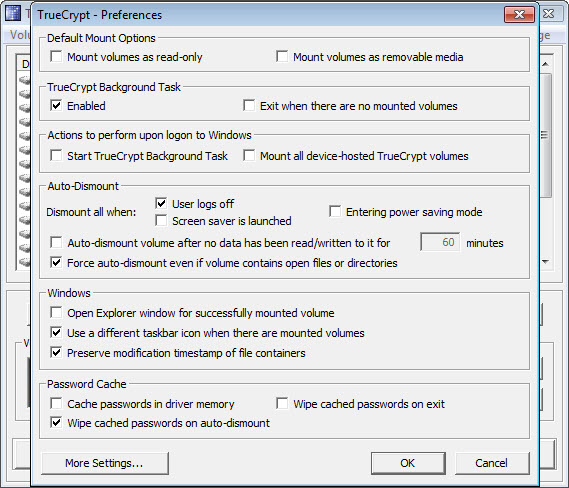The width and height of the screenshot is (569, 488).
Task: Disable the TrueCrypt Background Task Enabled checkbox
Action: [x=56, y=106]
